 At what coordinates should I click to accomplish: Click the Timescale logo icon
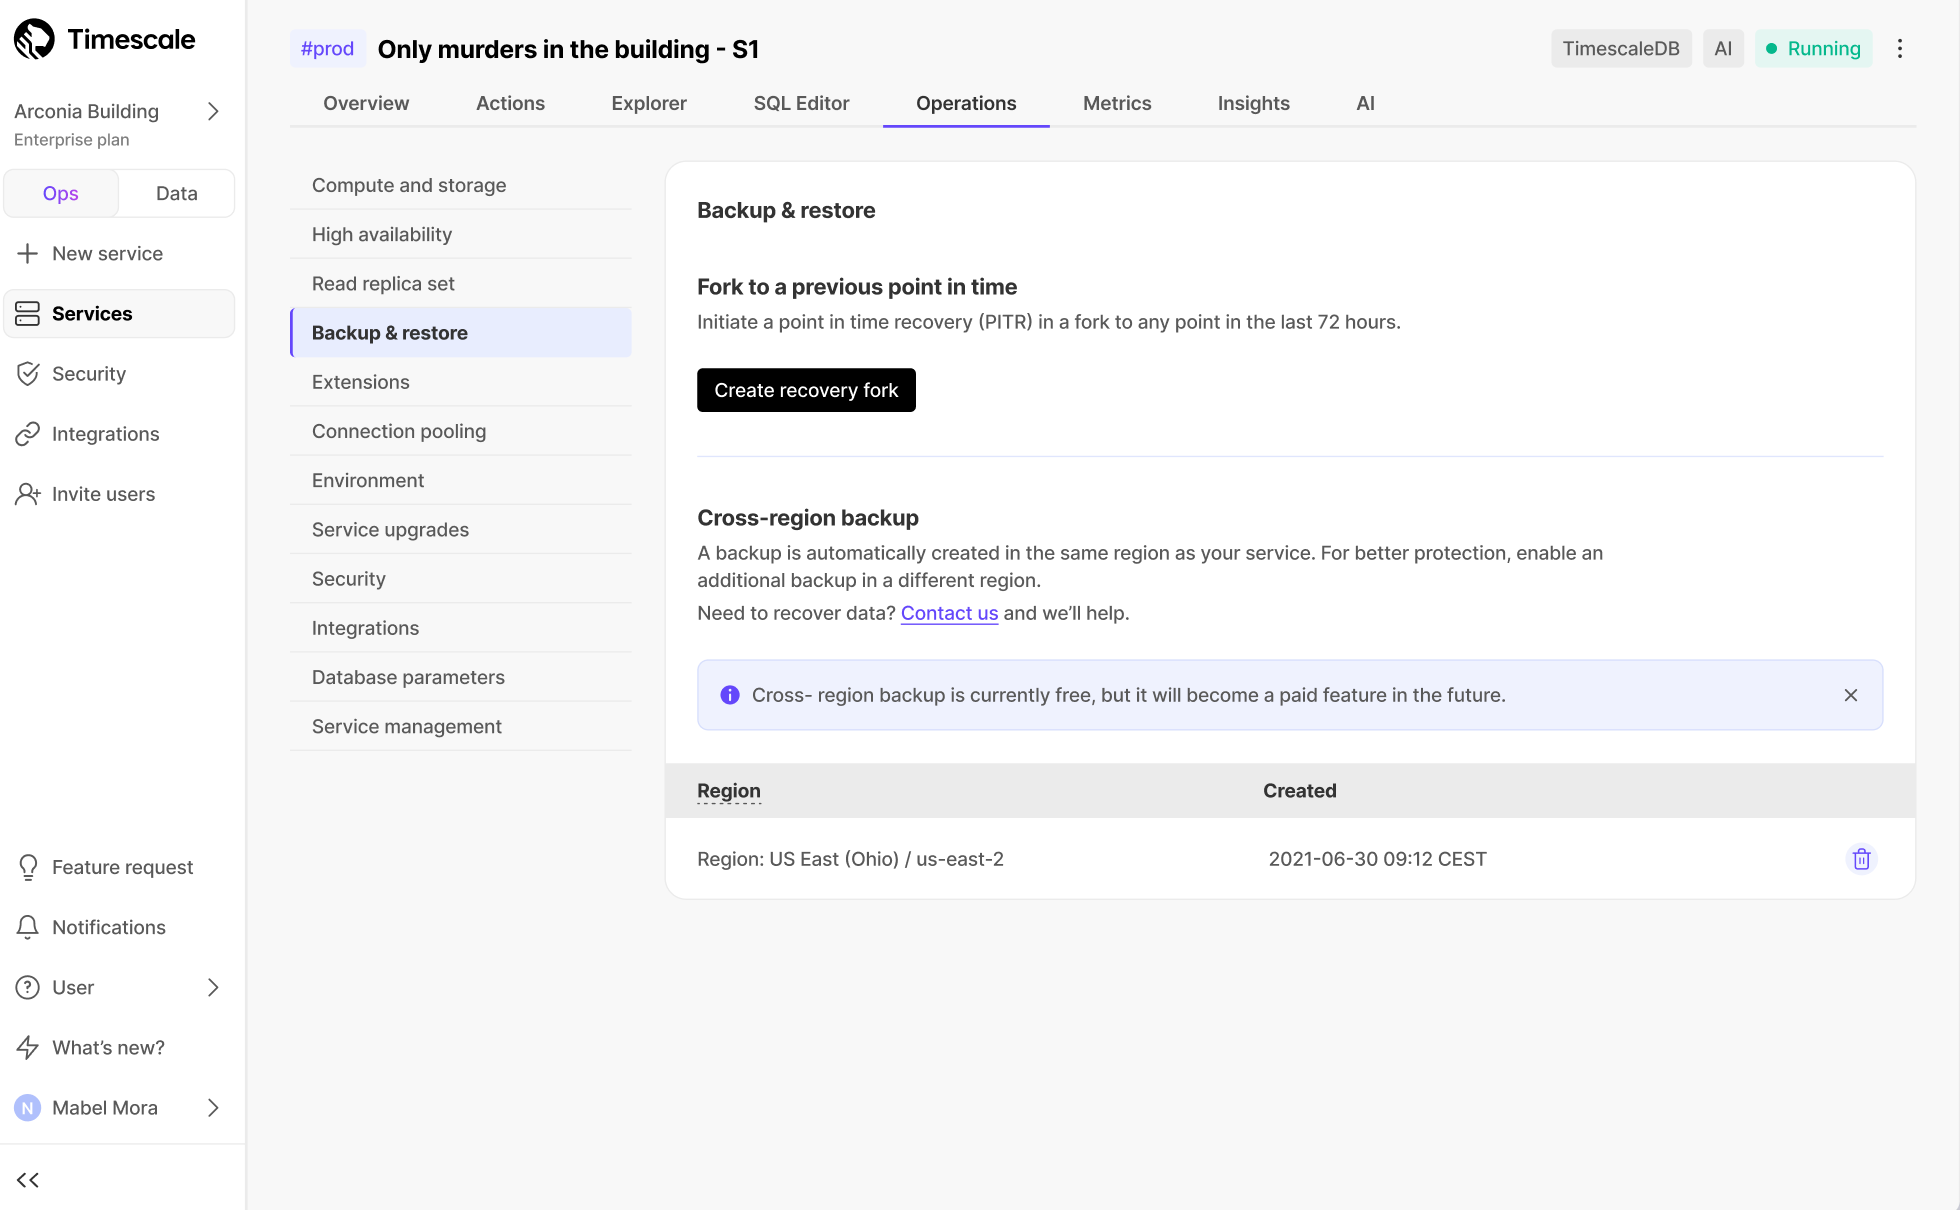tap(34, 39)
